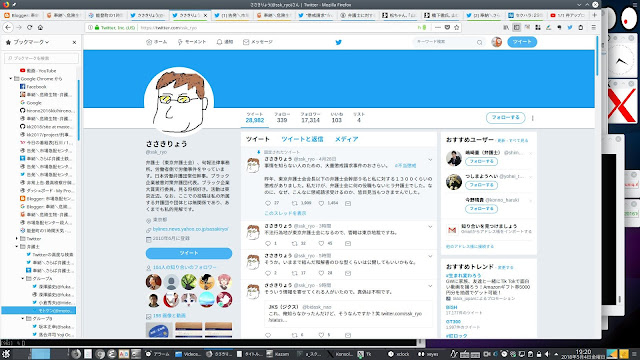640x360 pixels.
Task: Toggle the Firefox sidebar button
Action: pos(516,27)
